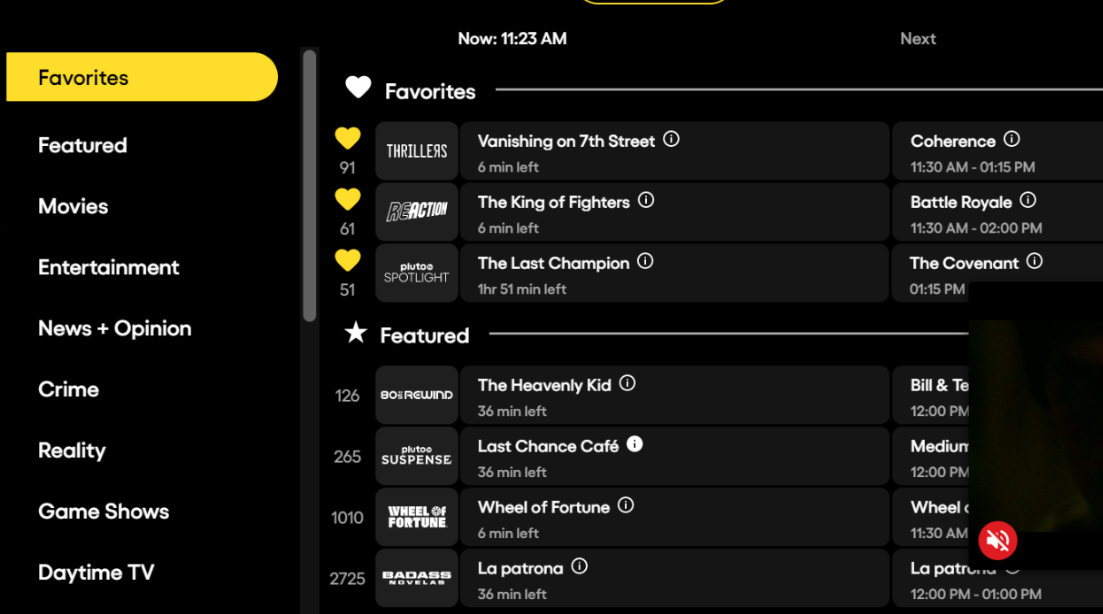The image size is (1103, 614).
Task: Toggle favorite heart for channel 61
Action: pos(347,200)
